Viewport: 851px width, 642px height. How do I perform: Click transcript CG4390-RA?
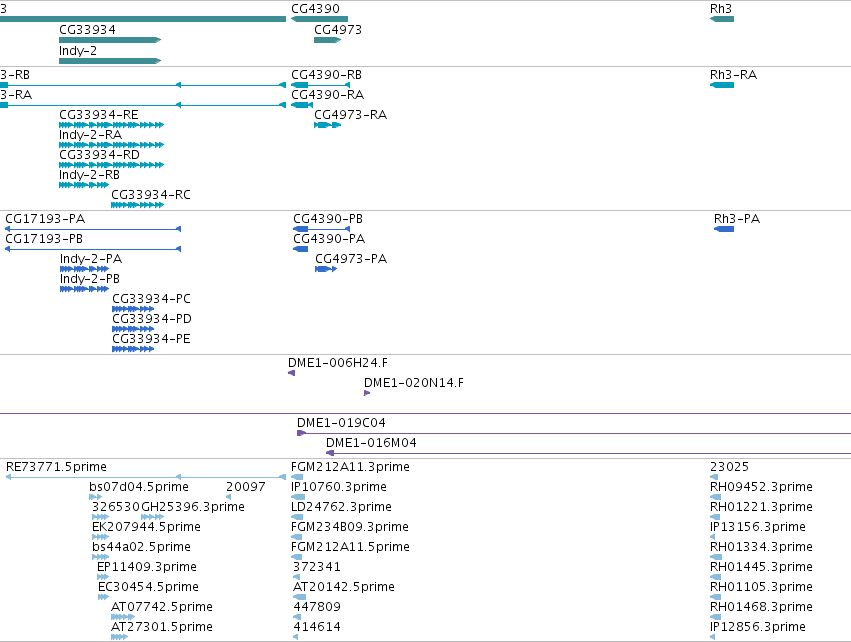302,105
